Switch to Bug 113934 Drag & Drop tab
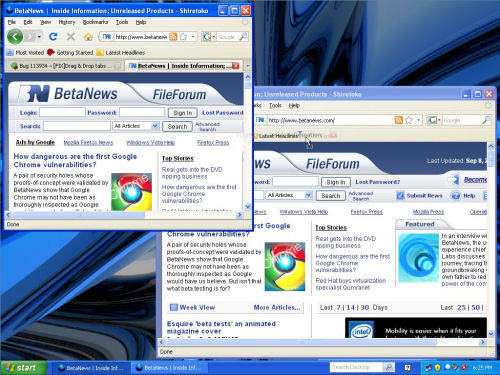The width and height of the screenshot is (500, 375). [65, 66]
